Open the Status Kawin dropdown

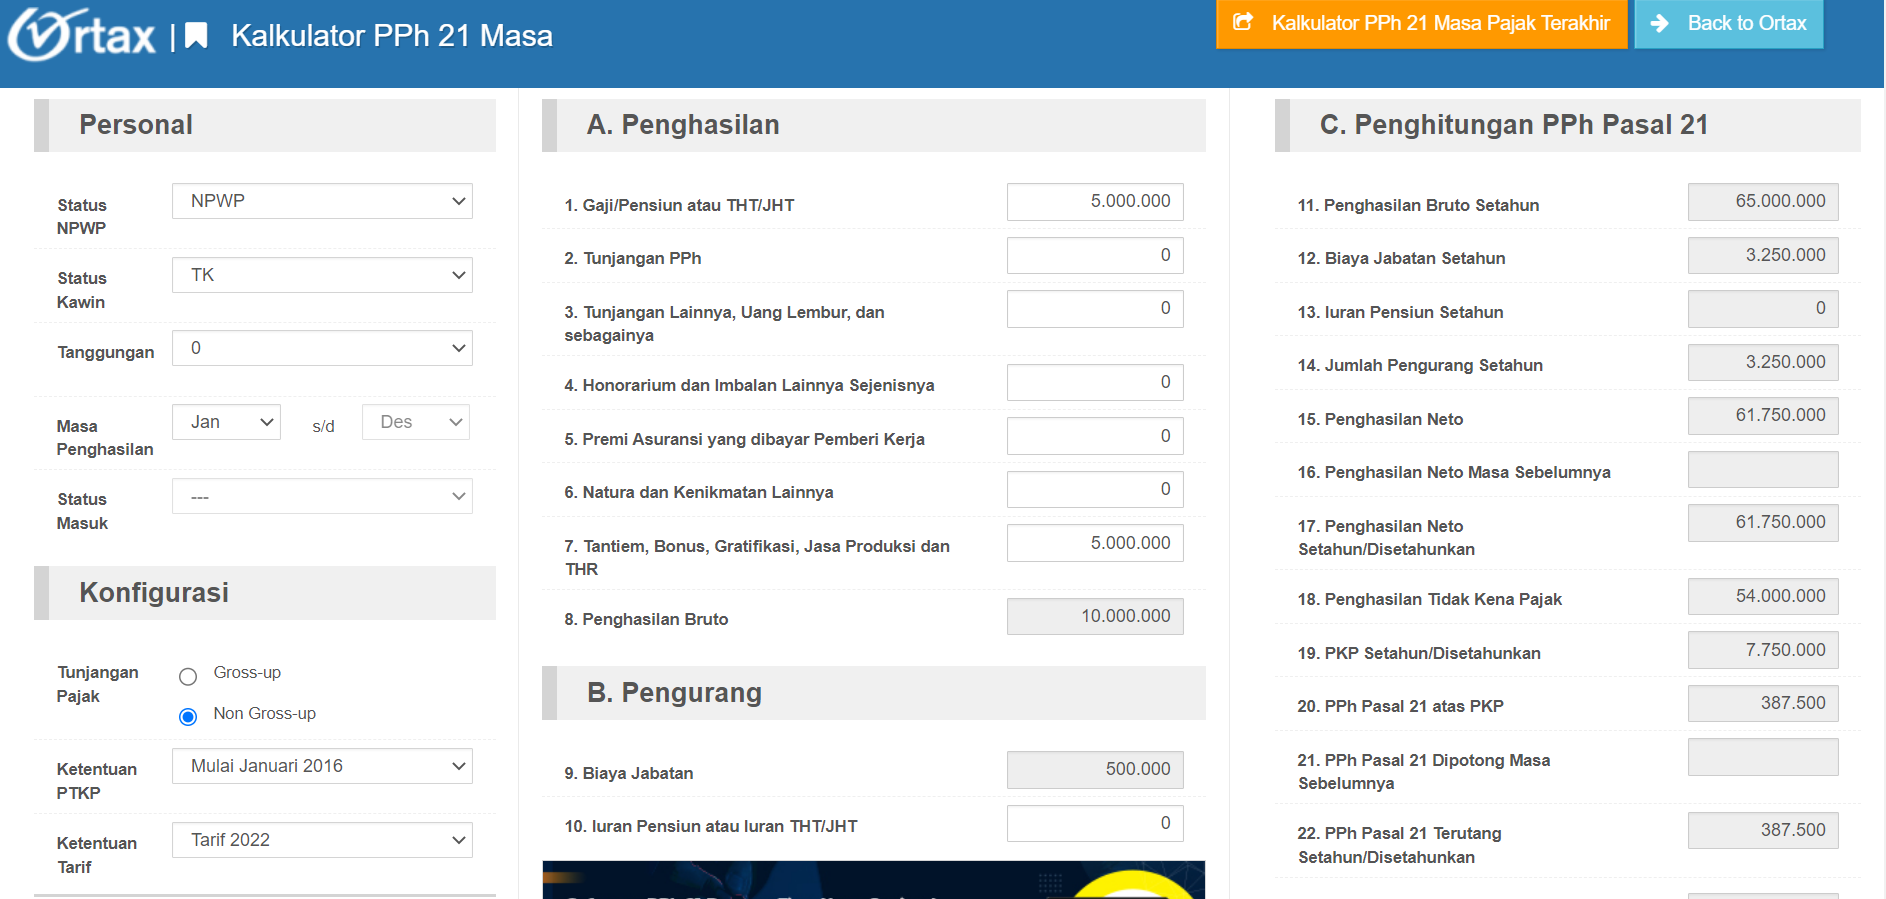(x=322, y=275)
